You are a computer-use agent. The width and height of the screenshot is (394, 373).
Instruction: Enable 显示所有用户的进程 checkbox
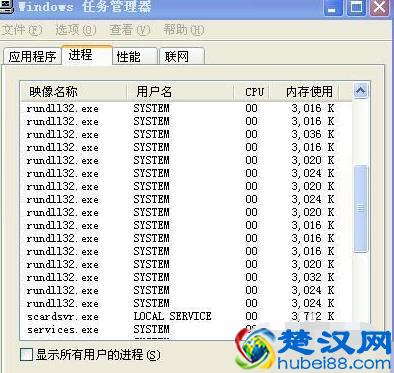[x=26, y=355]
